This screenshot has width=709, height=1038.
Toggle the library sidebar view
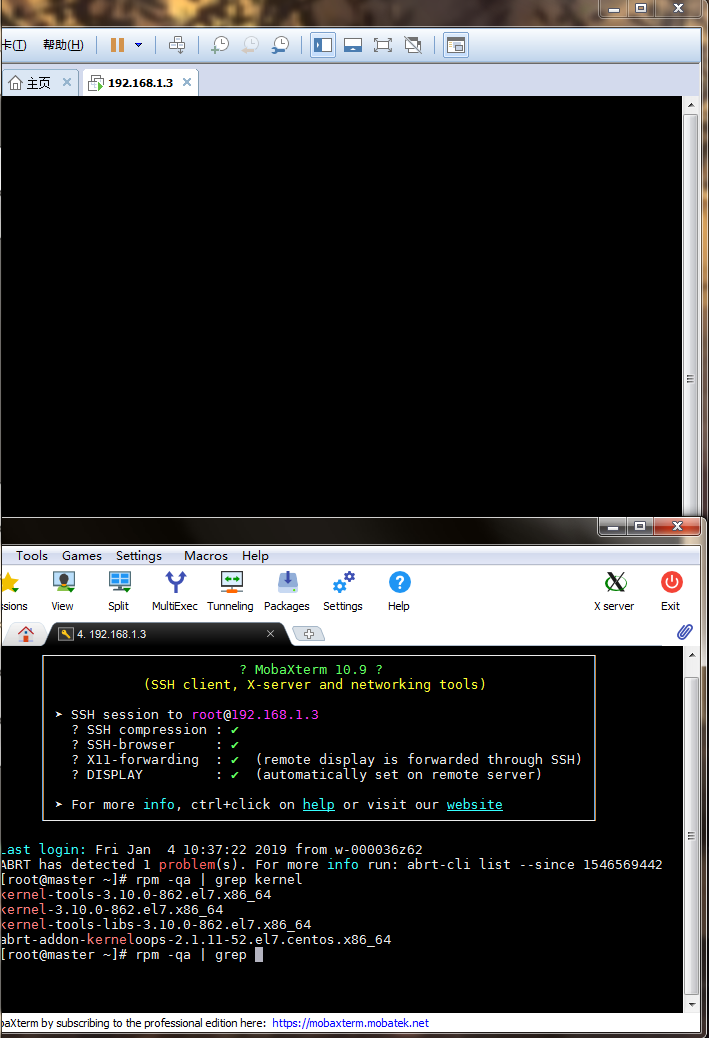tap(322, 45)
